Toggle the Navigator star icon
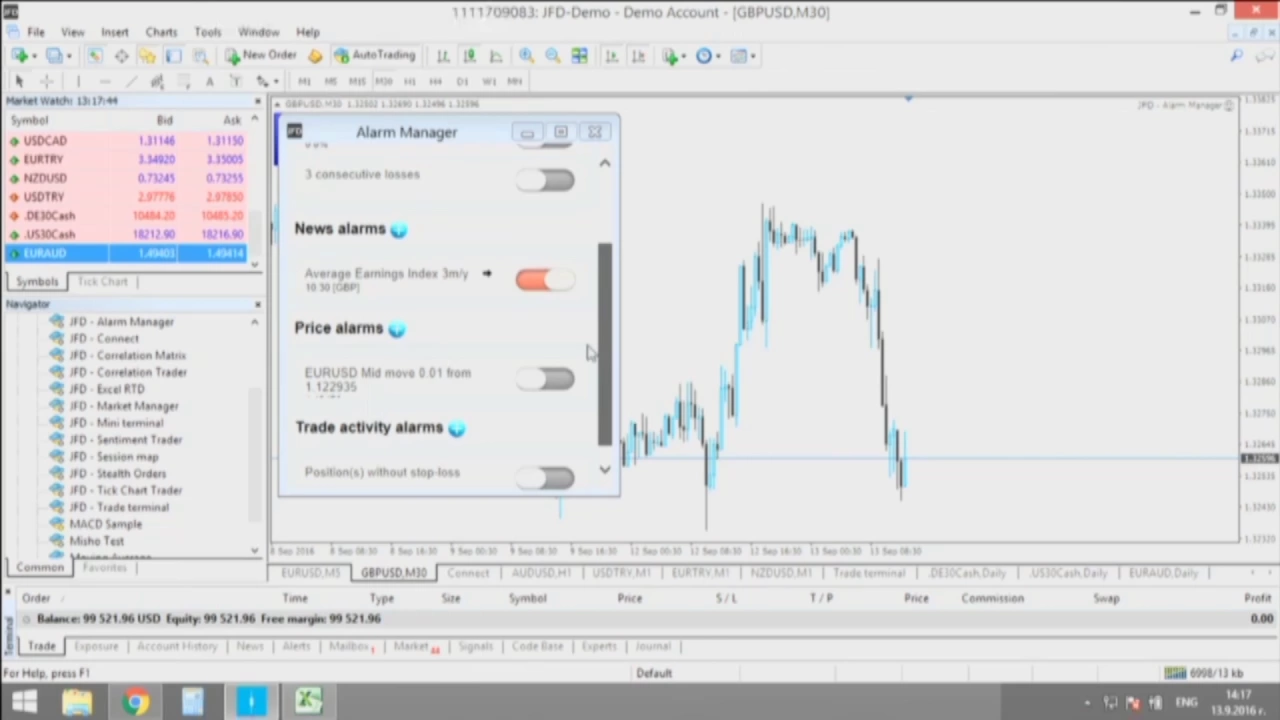This screenshot has height=720, width=1280. coord(147,56)
